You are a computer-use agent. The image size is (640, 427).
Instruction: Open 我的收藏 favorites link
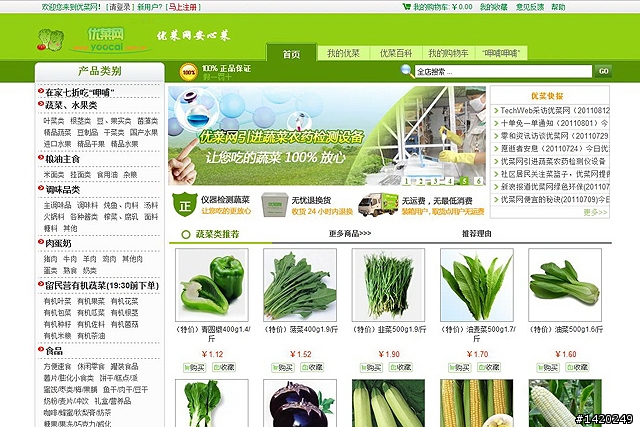[493, 7]
